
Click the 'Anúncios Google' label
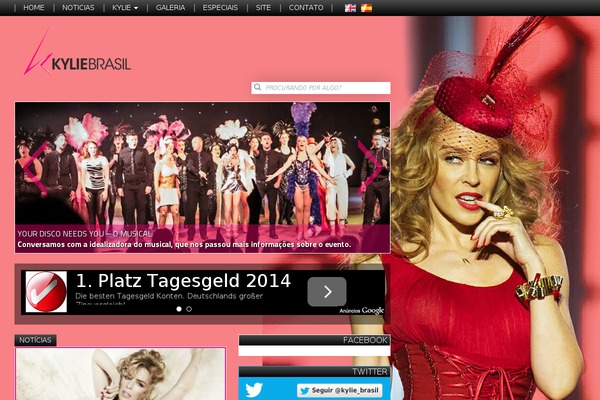click(x=362, y=310)
